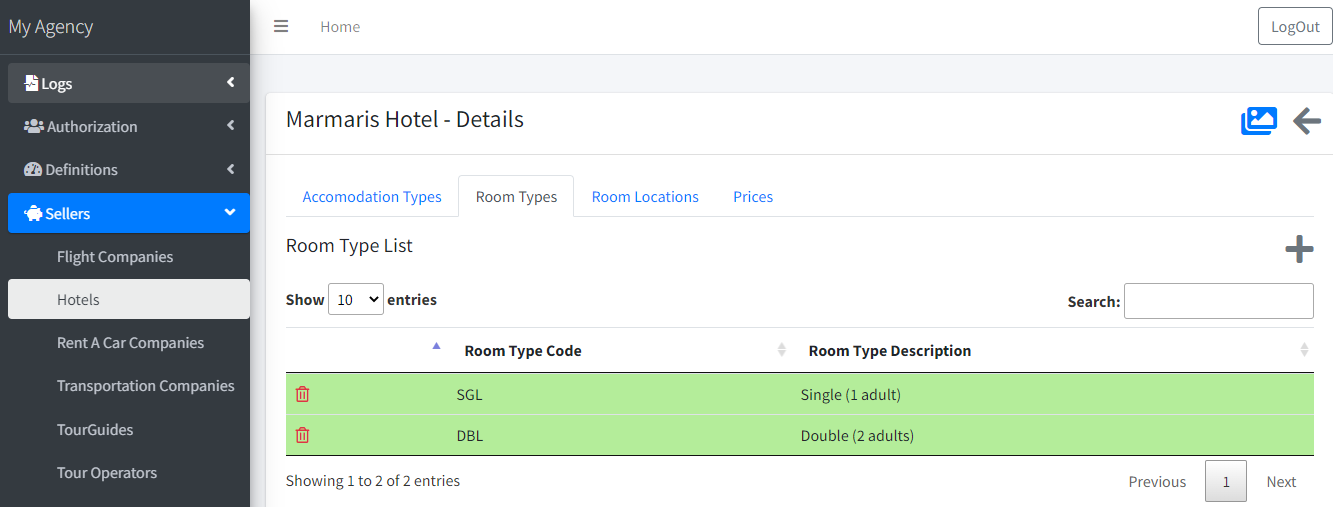1333x507 pixels.
Task: Delete the DBL room type row
Action: pos(303,435)
